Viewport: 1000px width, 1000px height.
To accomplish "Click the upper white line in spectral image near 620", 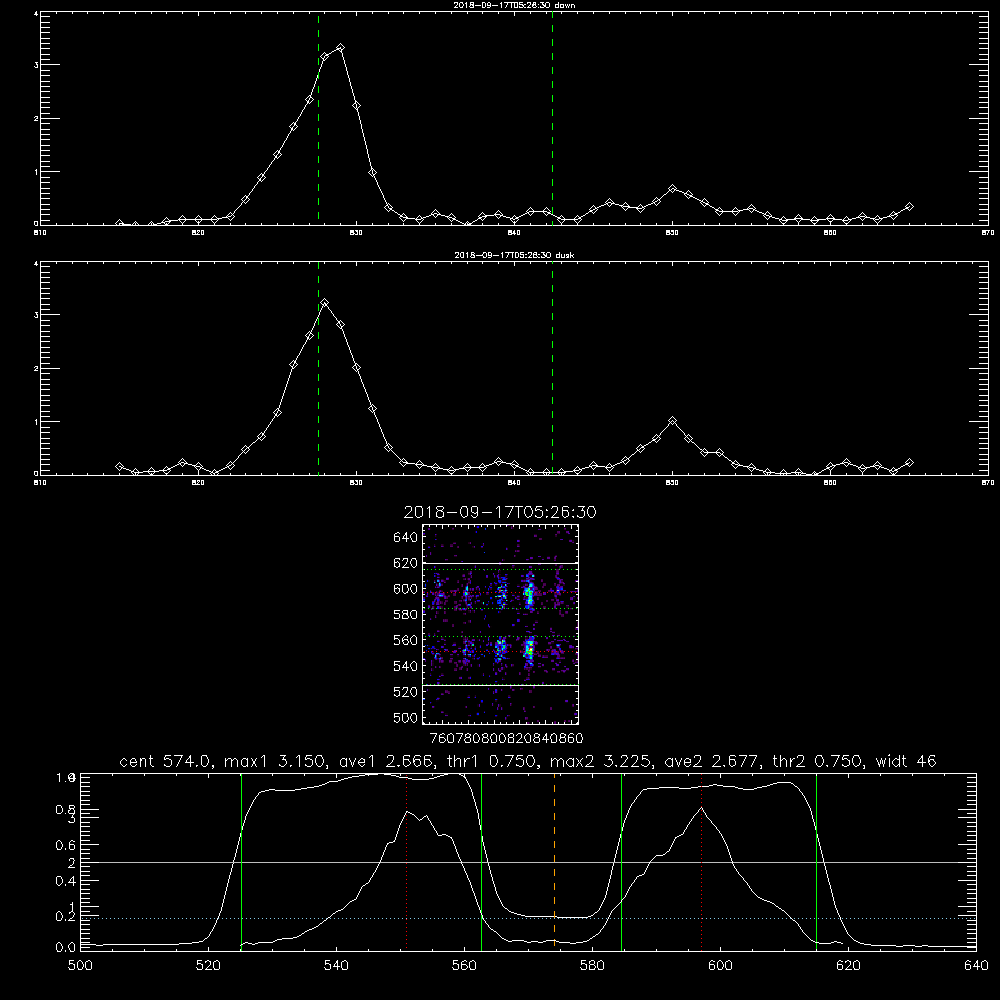I will (501, 563).
